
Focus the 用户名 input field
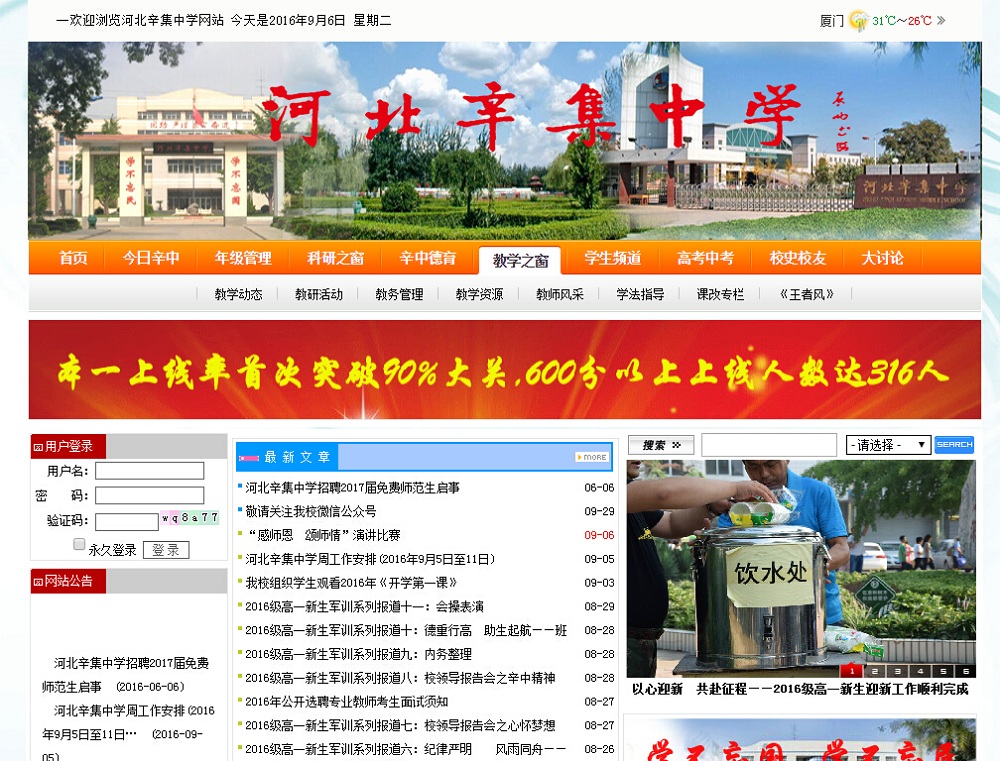(x=149, y=471)
